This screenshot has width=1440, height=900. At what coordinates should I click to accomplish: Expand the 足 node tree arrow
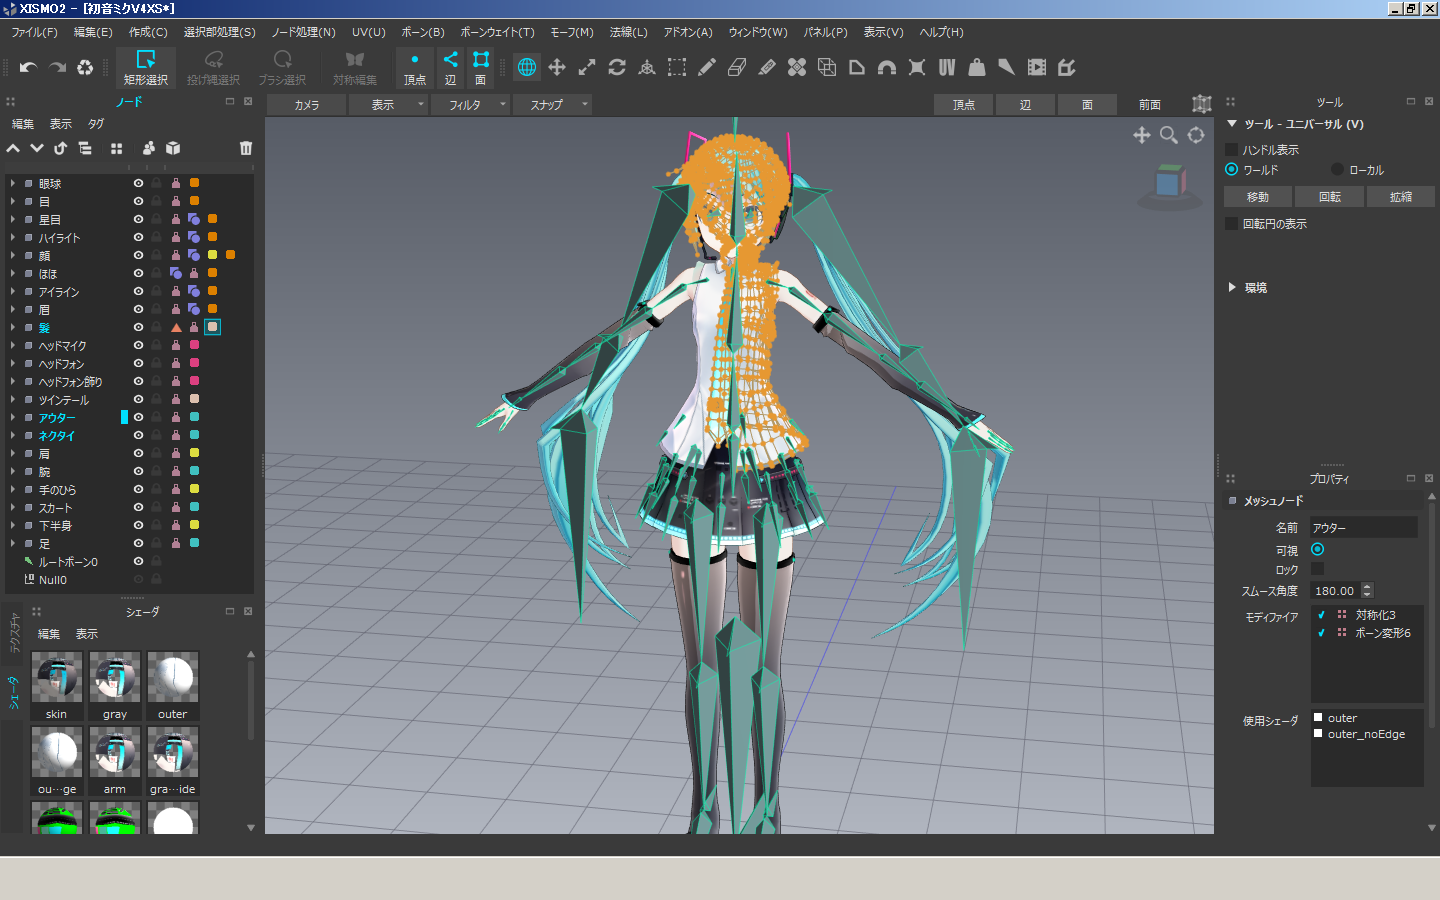point(13,543)
